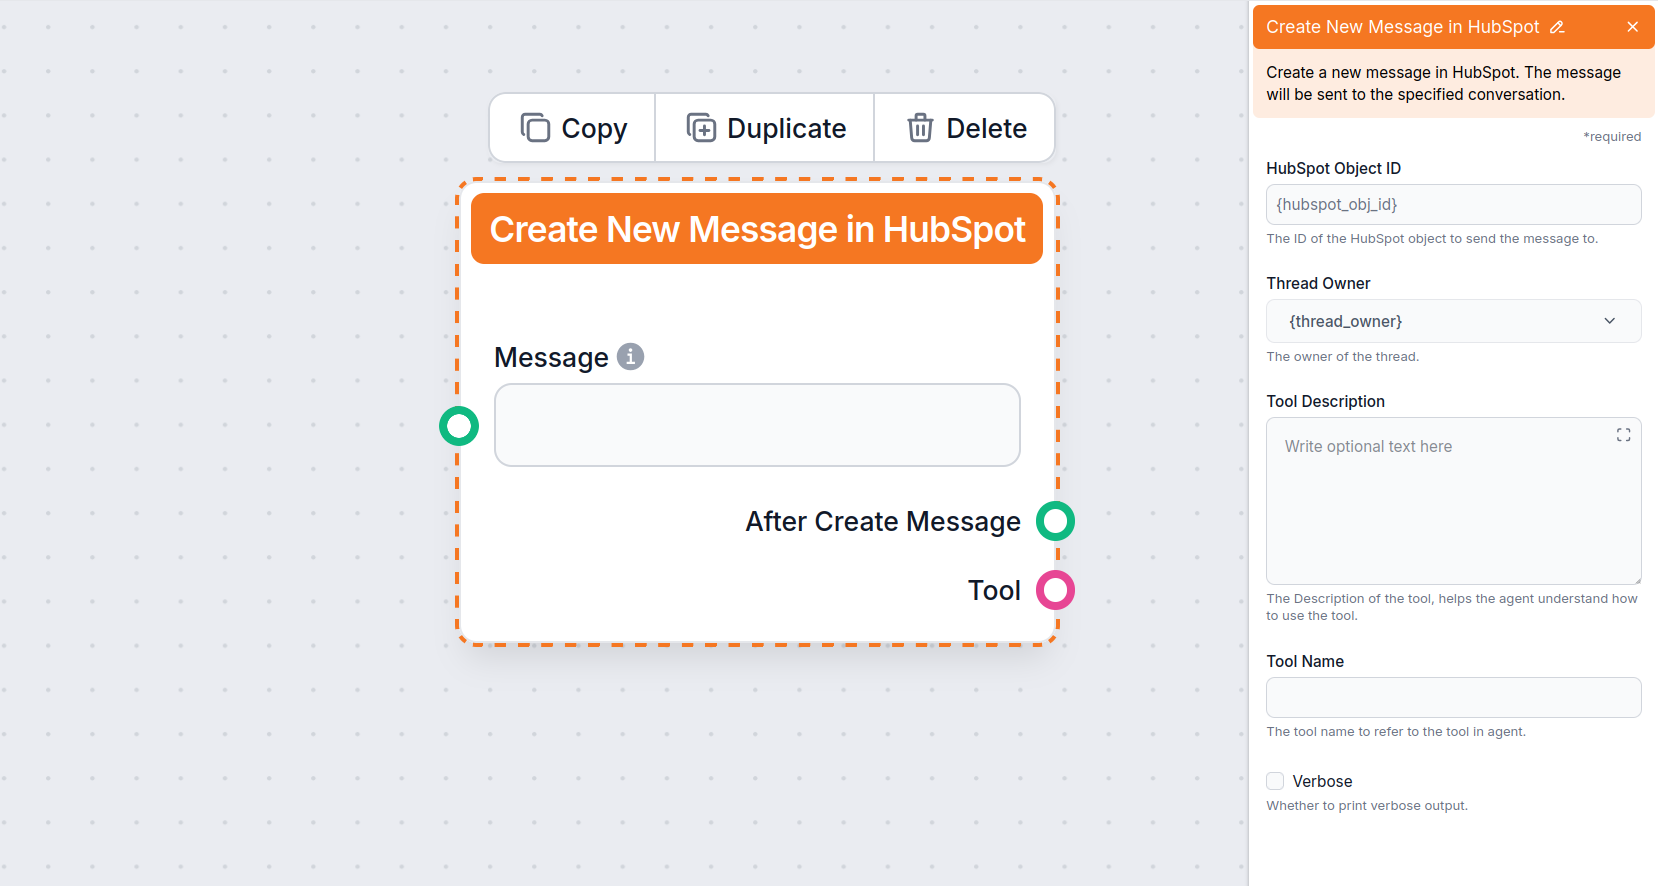
Task: Click the Copy button label
Action: 594,129
